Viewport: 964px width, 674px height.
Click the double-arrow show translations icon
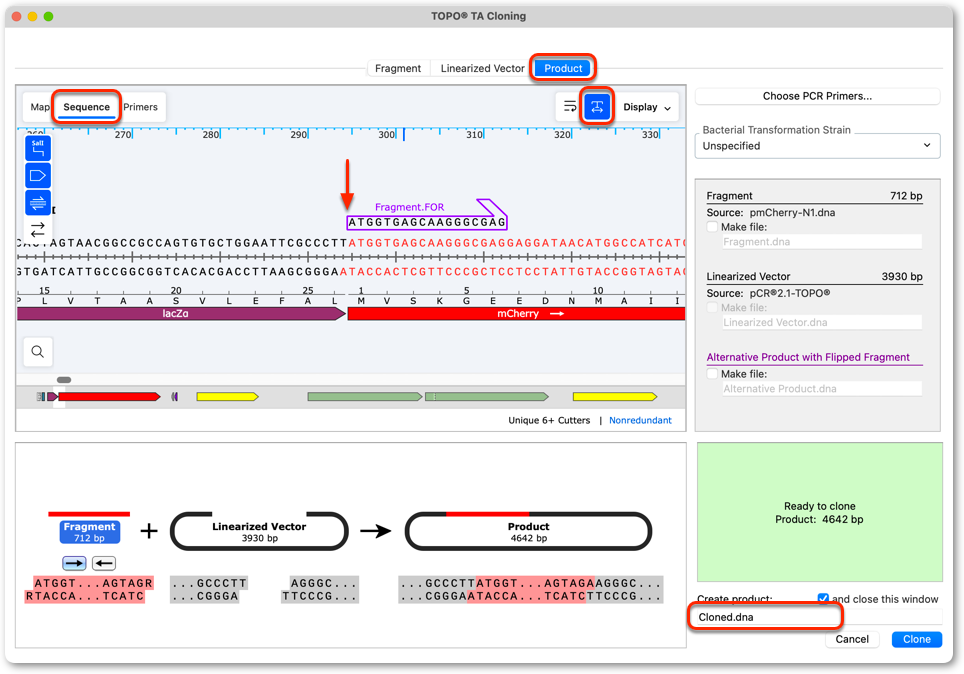[x=38, y=229]
